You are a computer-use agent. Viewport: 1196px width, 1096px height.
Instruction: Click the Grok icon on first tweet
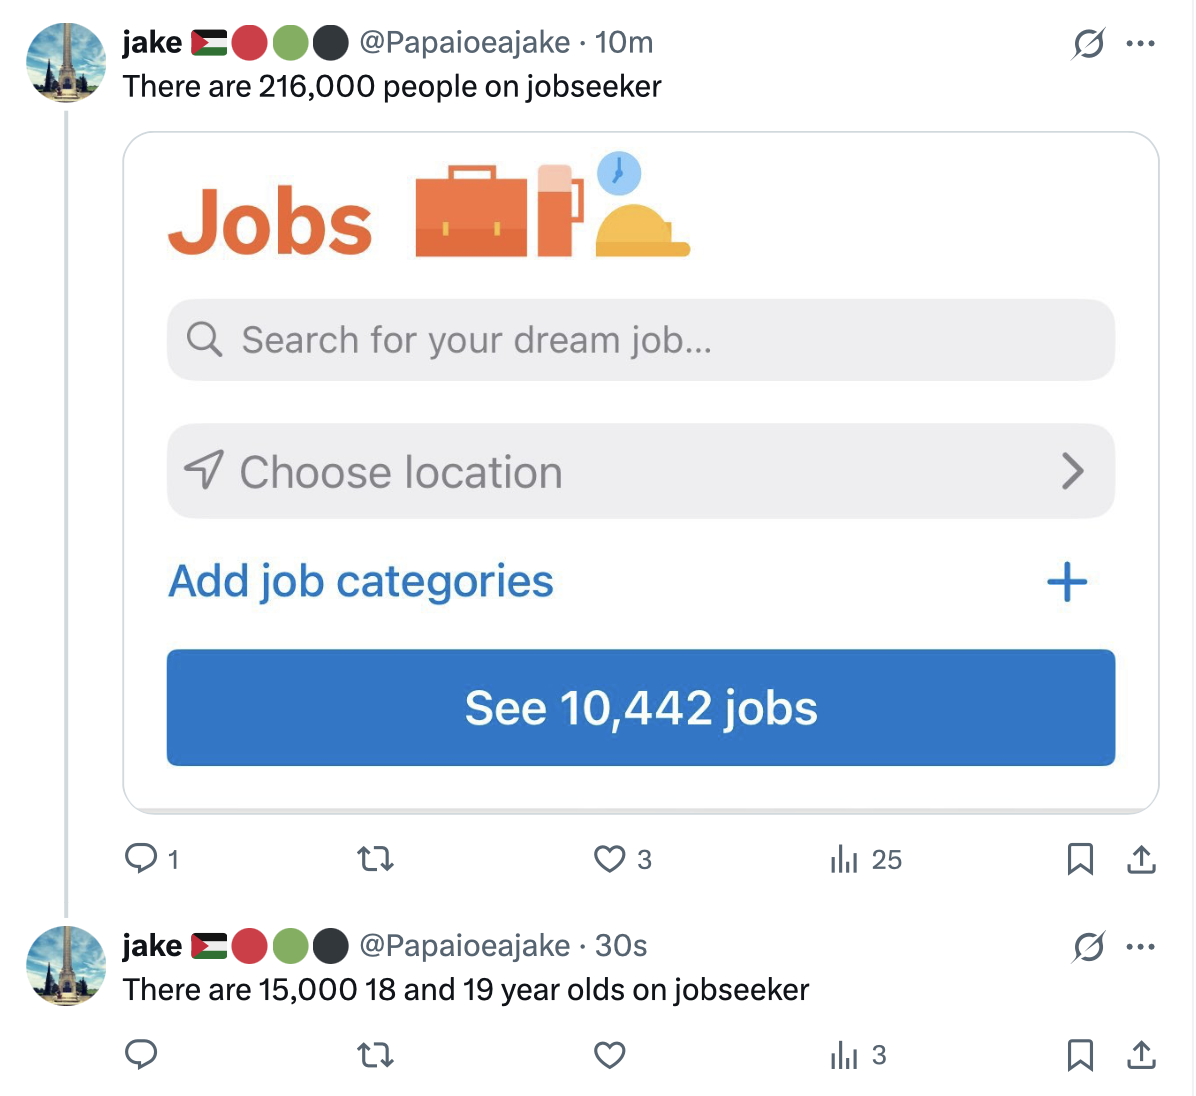click(1088, 44)
